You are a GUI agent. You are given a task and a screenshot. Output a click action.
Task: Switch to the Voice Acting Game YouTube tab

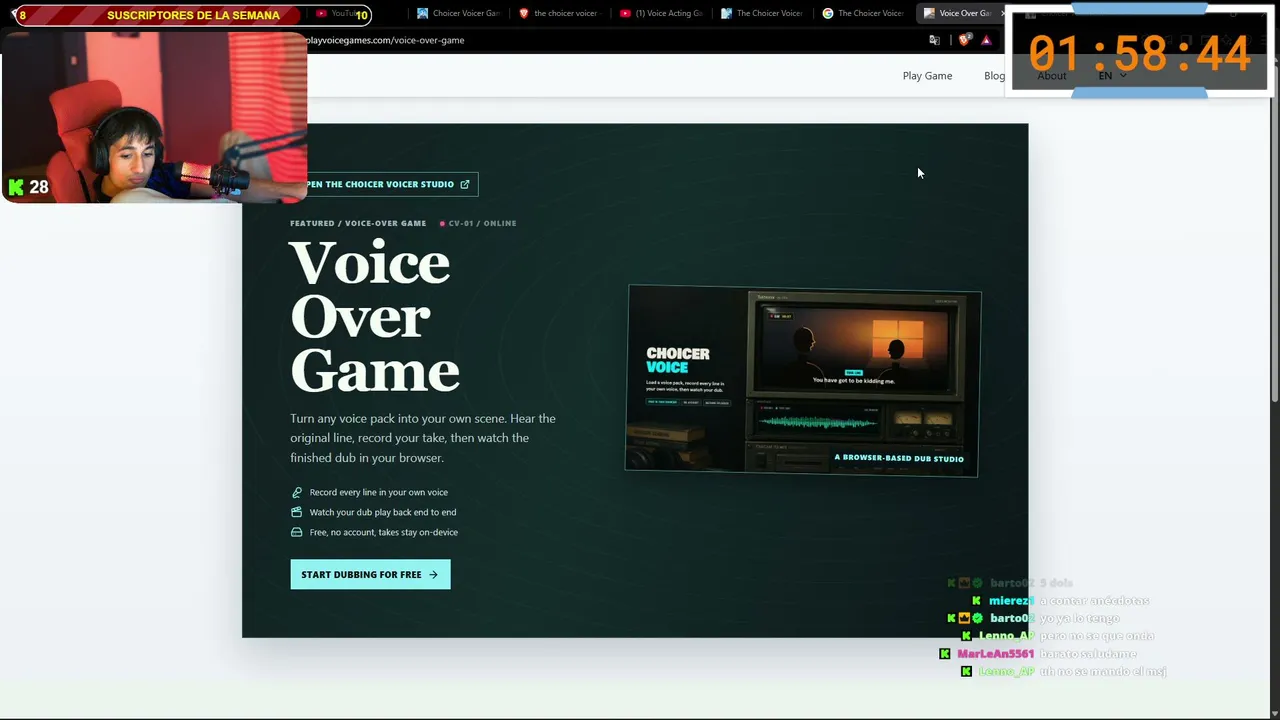pos(661,13)
